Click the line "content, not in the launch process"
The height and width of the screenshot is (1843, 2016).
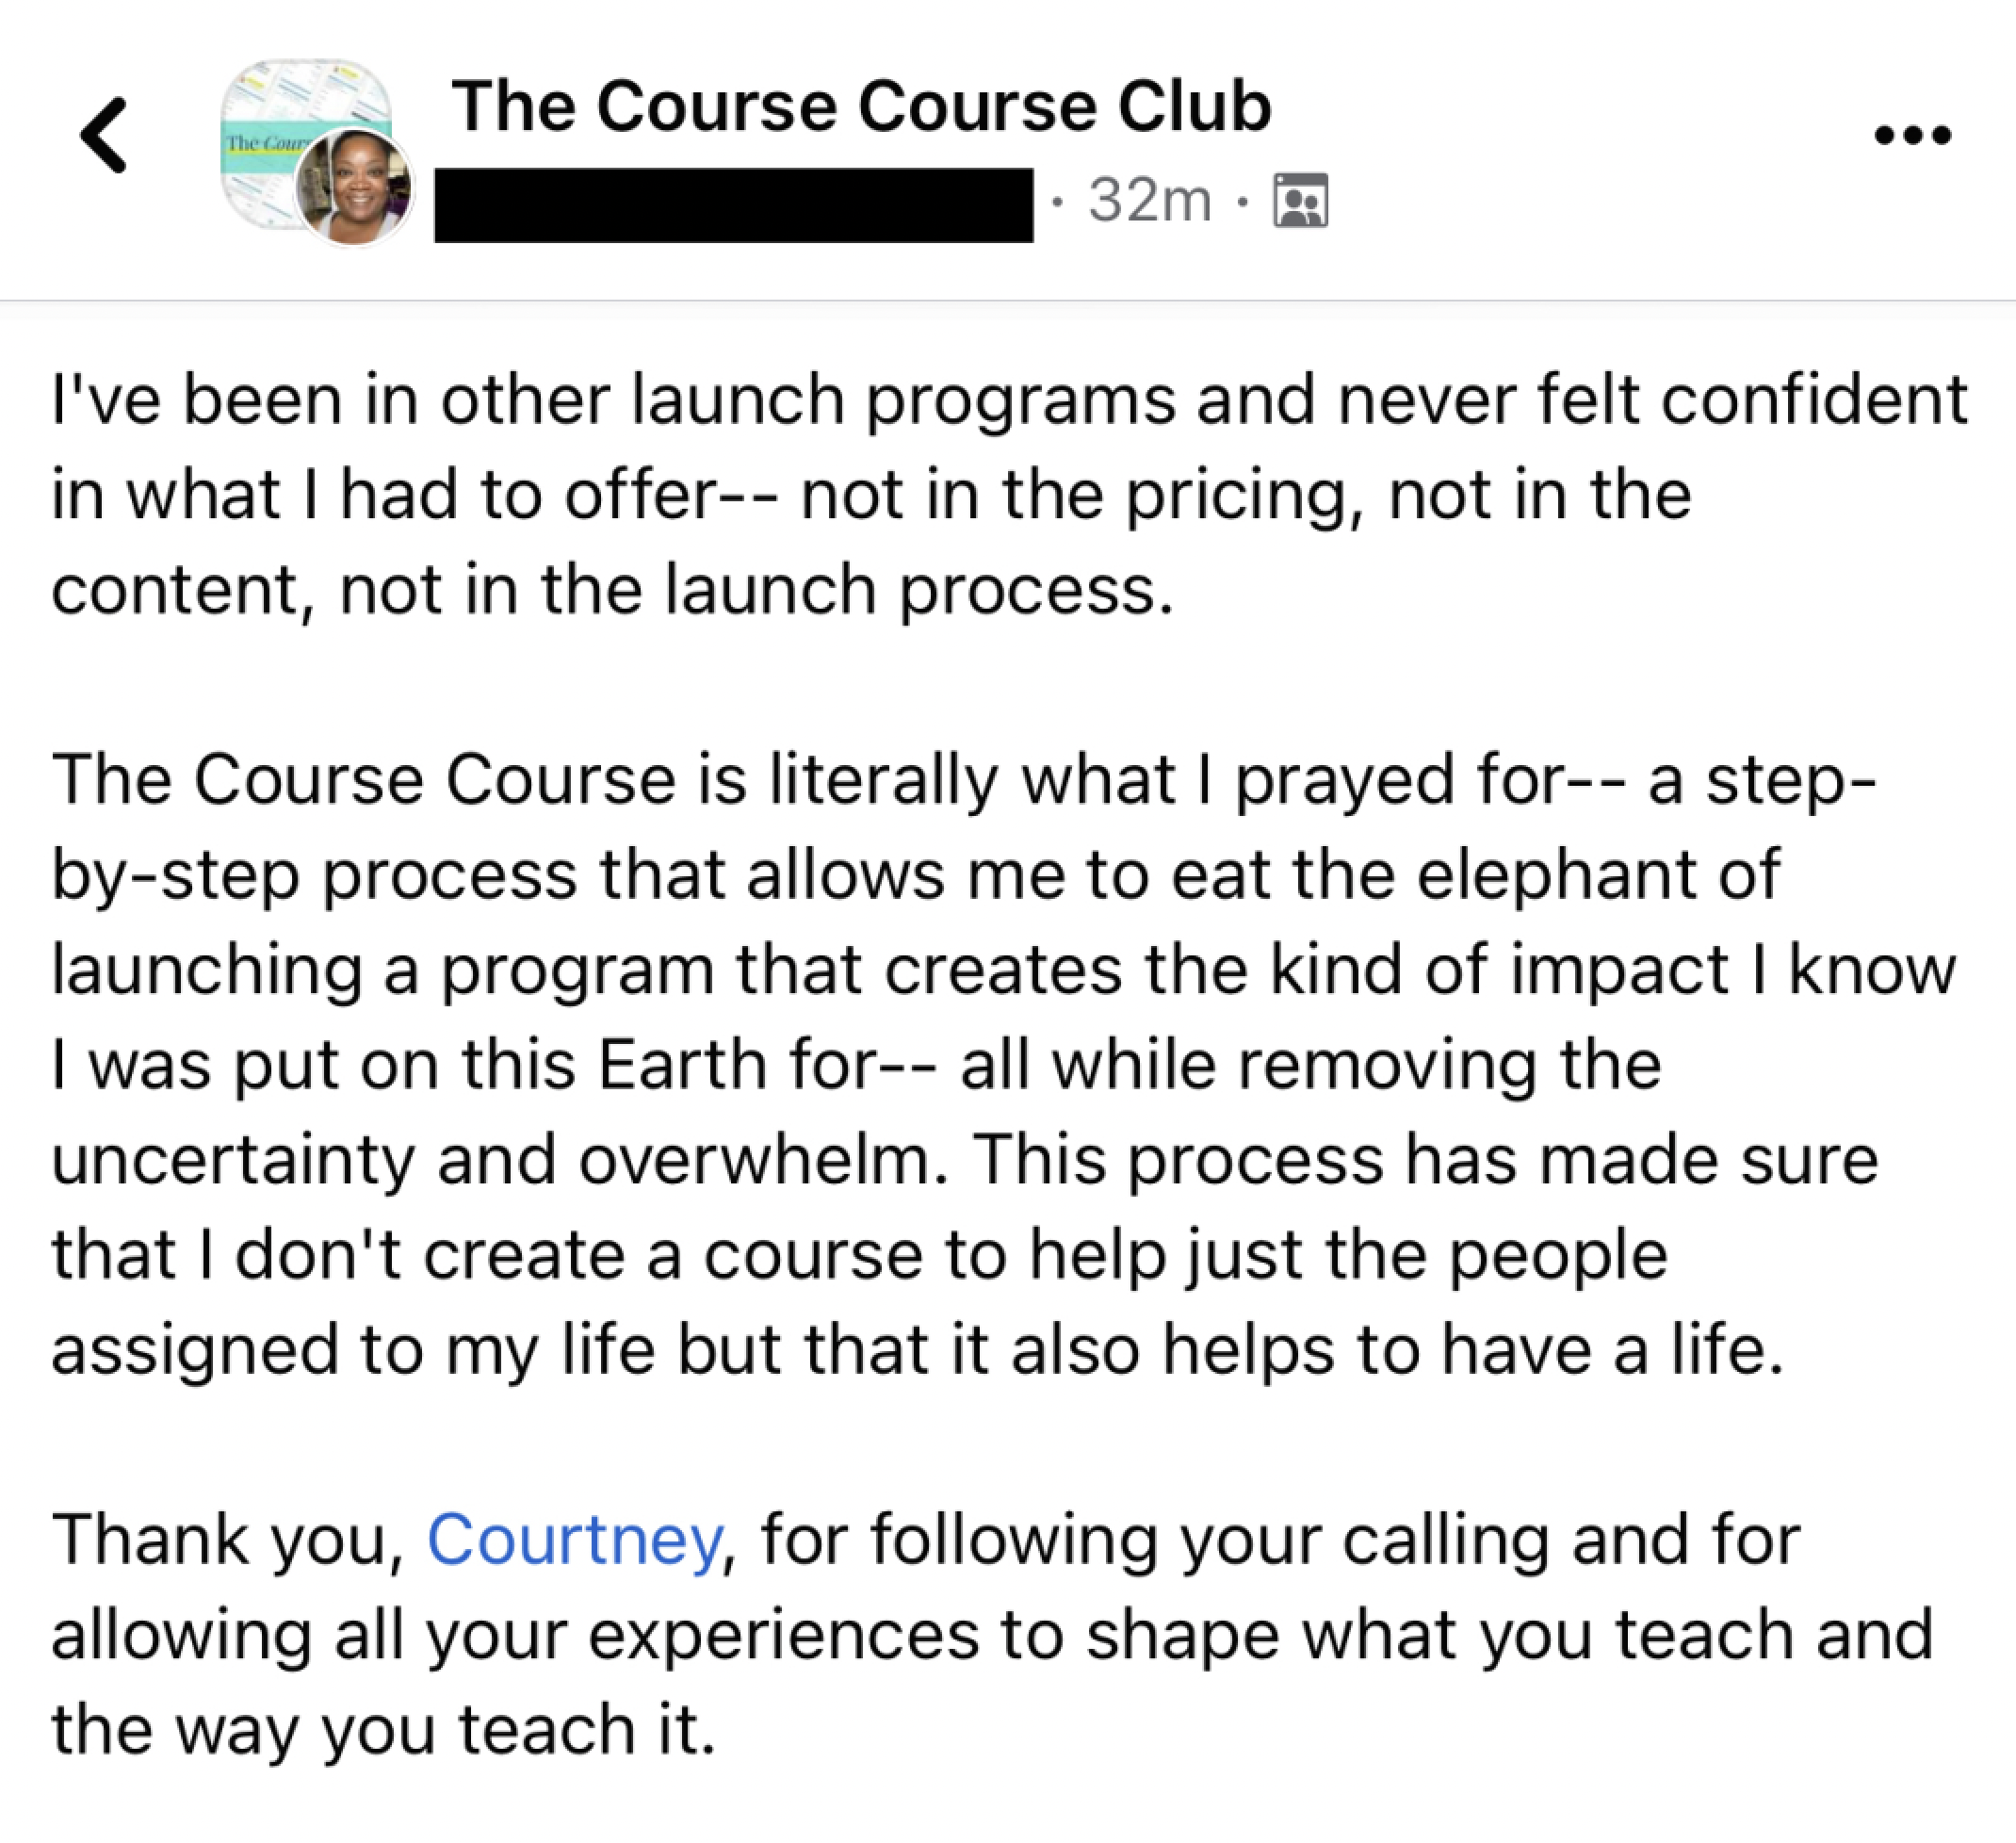pos(612,590)
